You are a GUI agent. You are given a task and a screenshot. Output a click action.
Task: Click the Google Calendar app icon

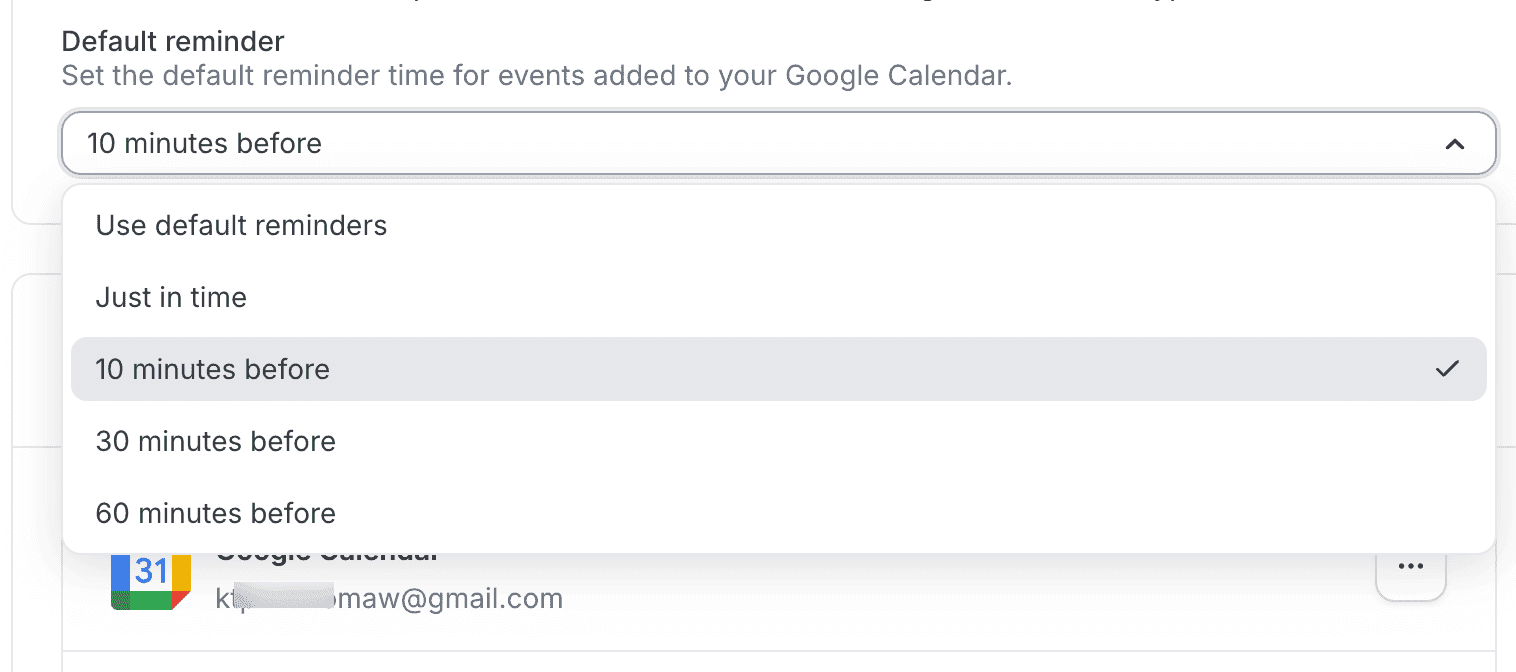click(150, 580)
